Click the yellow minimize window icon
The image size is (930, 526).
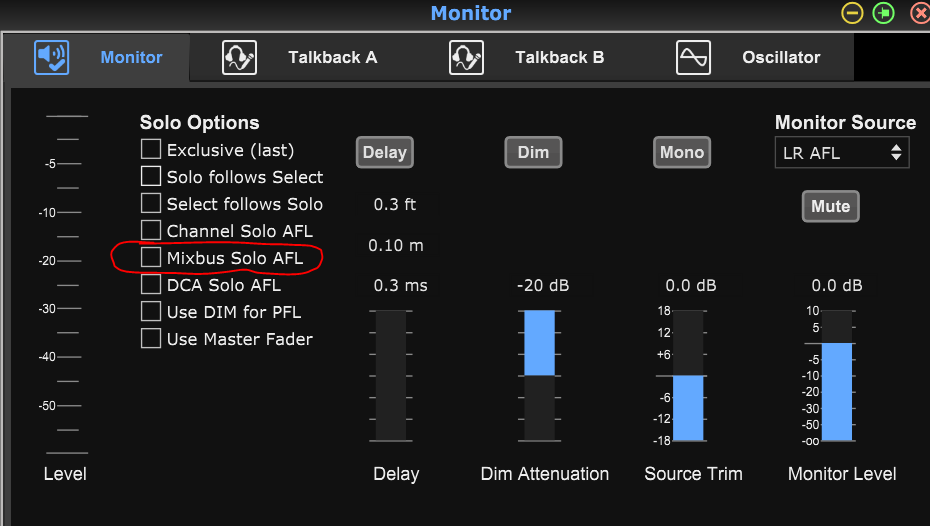click(x=852, y=13)
